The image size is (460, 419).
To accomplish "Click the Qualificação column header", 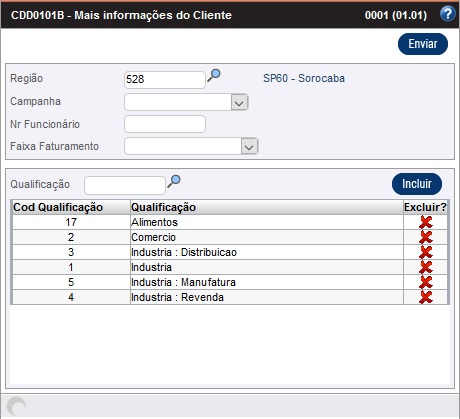I will 267,207.
